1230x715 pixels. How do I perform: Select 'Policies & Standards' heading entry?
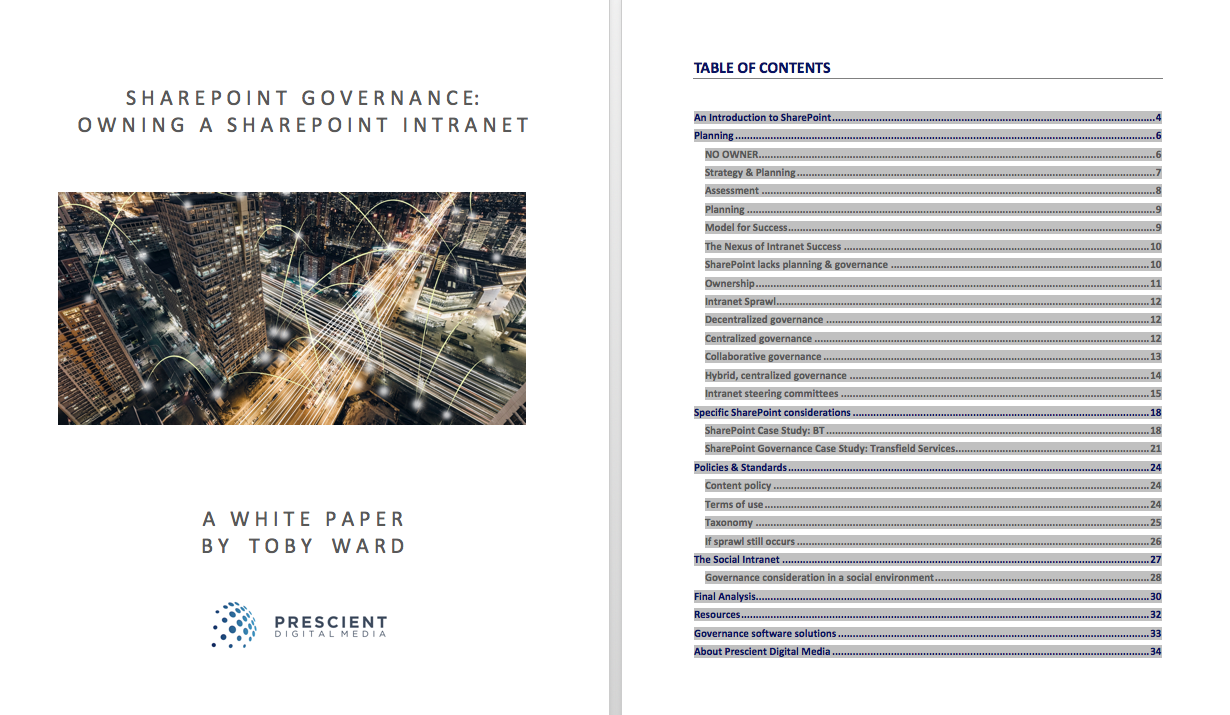pyautogui.click(x=927, y=467)
